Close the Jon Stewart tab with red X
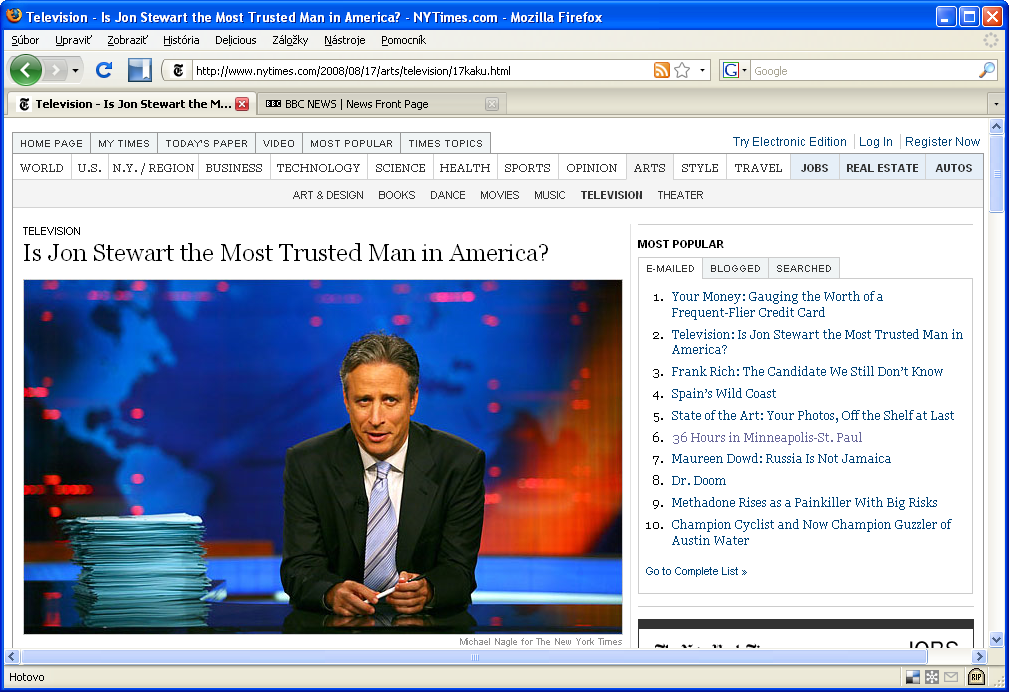Screen dimensions: 1009x692 242,104
